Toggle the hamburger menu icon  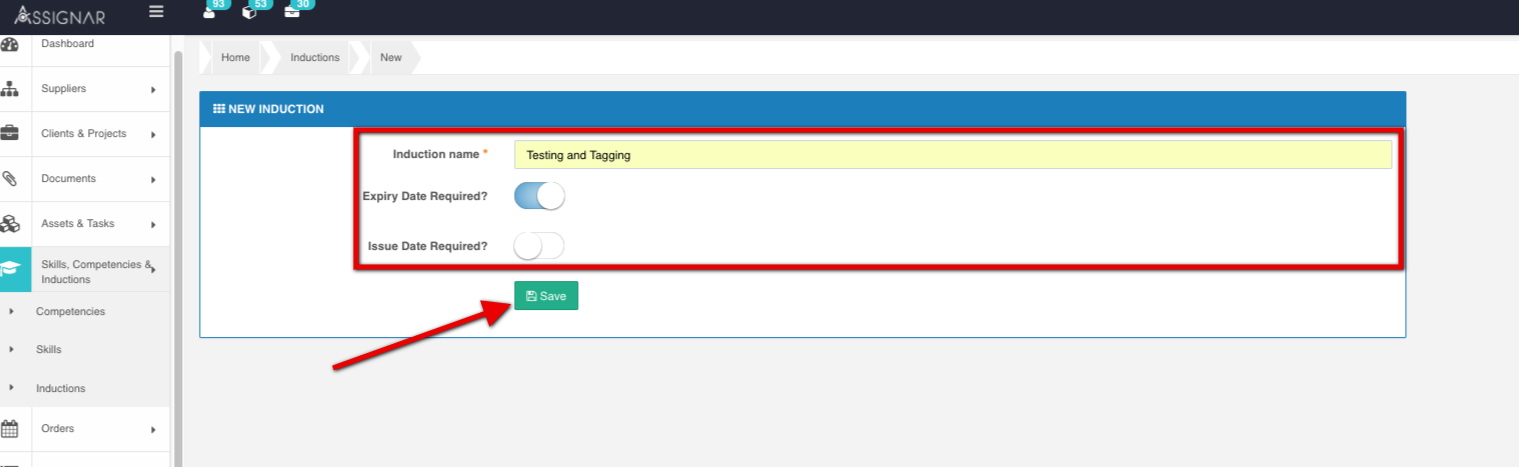tap(156, 12)
